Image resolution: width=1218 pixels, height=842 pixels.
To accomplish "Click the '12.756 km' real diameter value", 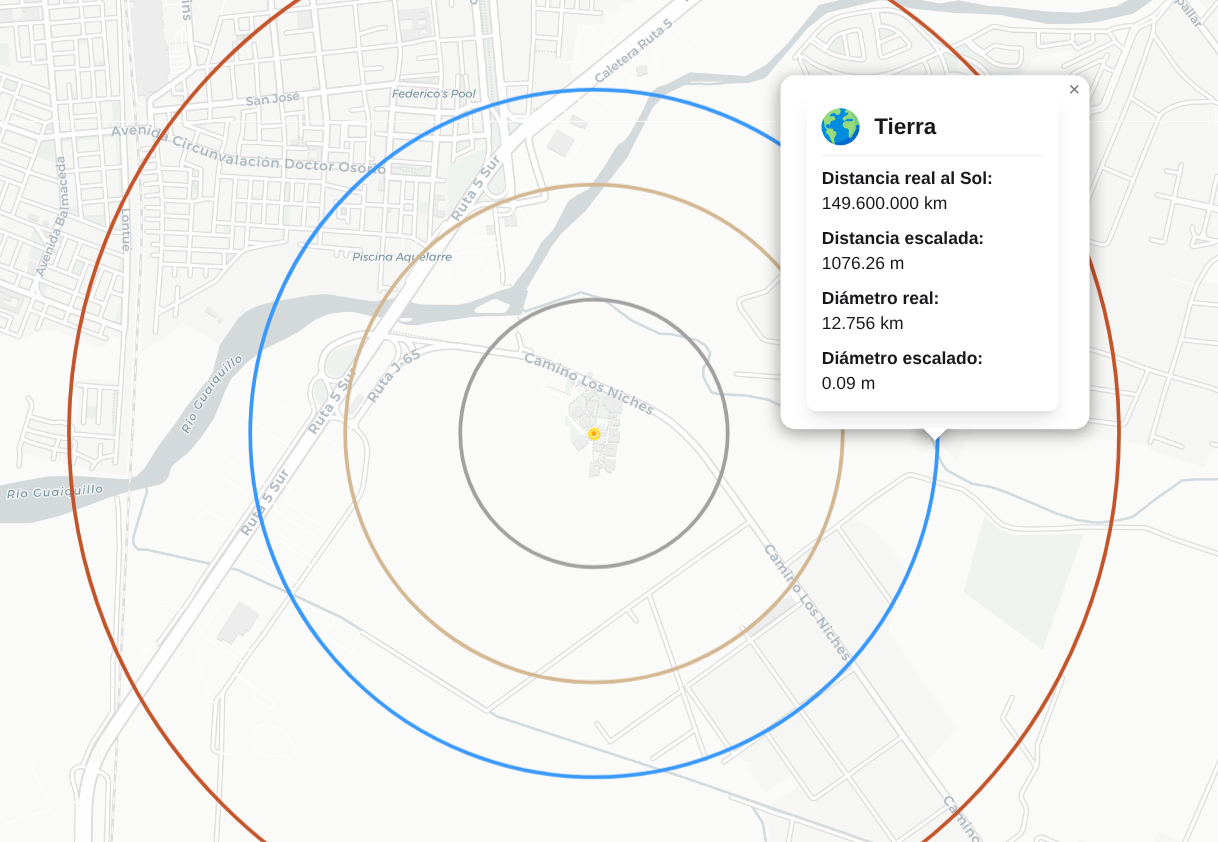I will click(x=862, y=323).
